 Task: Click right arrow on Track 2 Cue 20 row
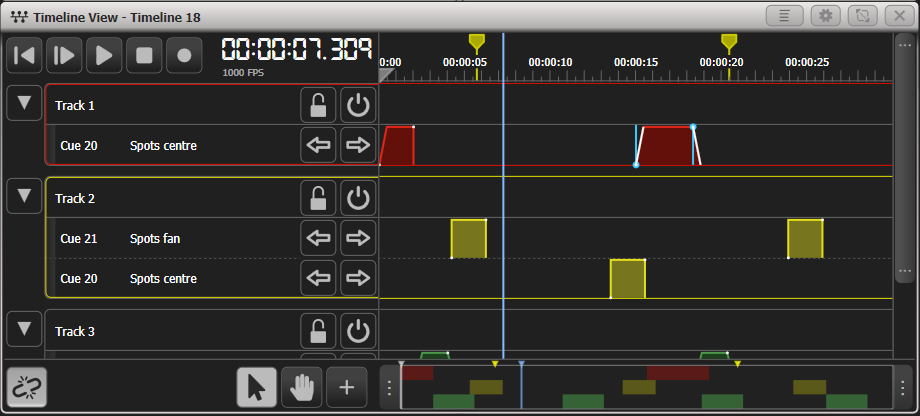(x=358, y=278)
